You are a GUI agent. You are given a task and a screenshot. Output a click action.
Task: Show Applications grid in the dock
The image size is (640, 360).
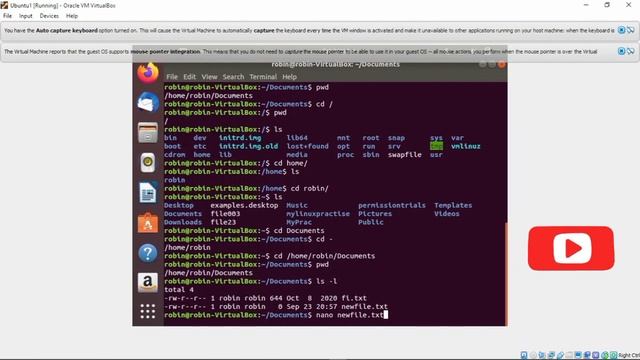[x=148, y=311]
